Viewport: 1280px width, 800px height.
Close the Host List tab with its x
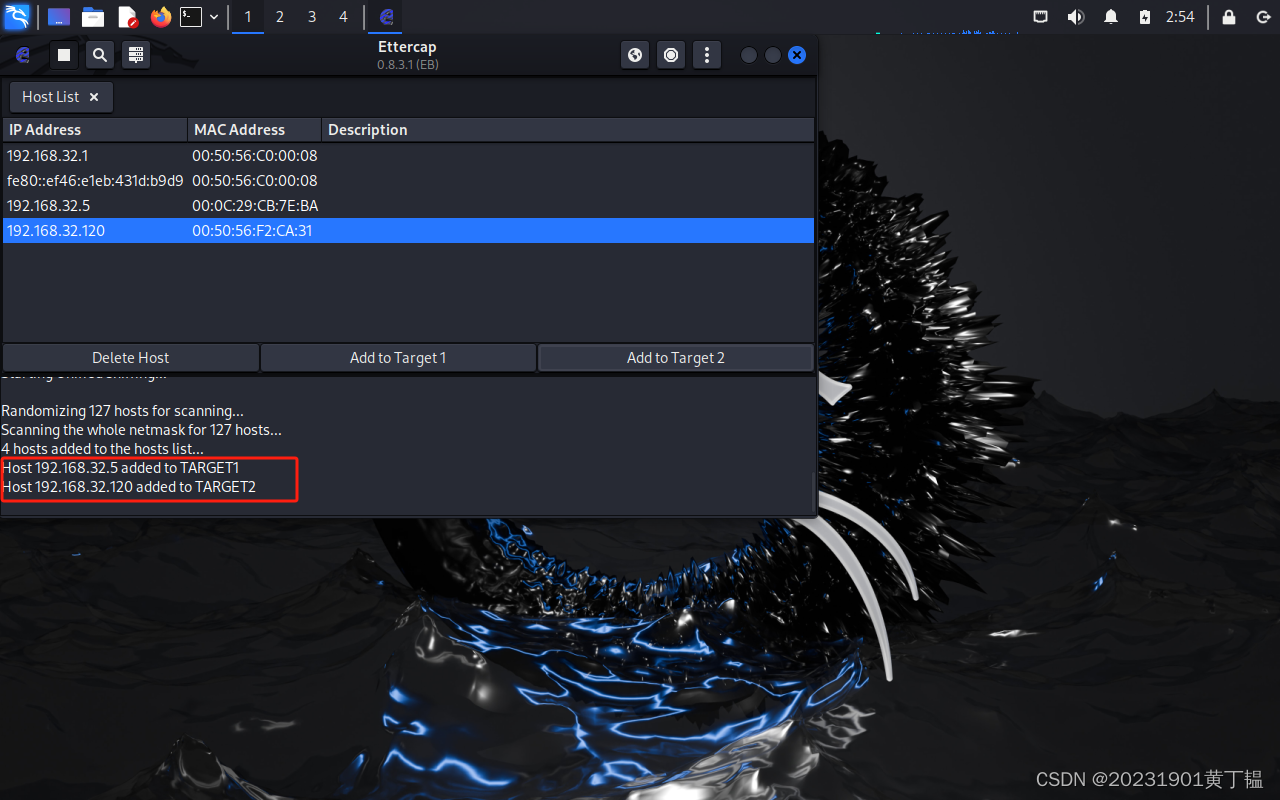pos(94,97)
